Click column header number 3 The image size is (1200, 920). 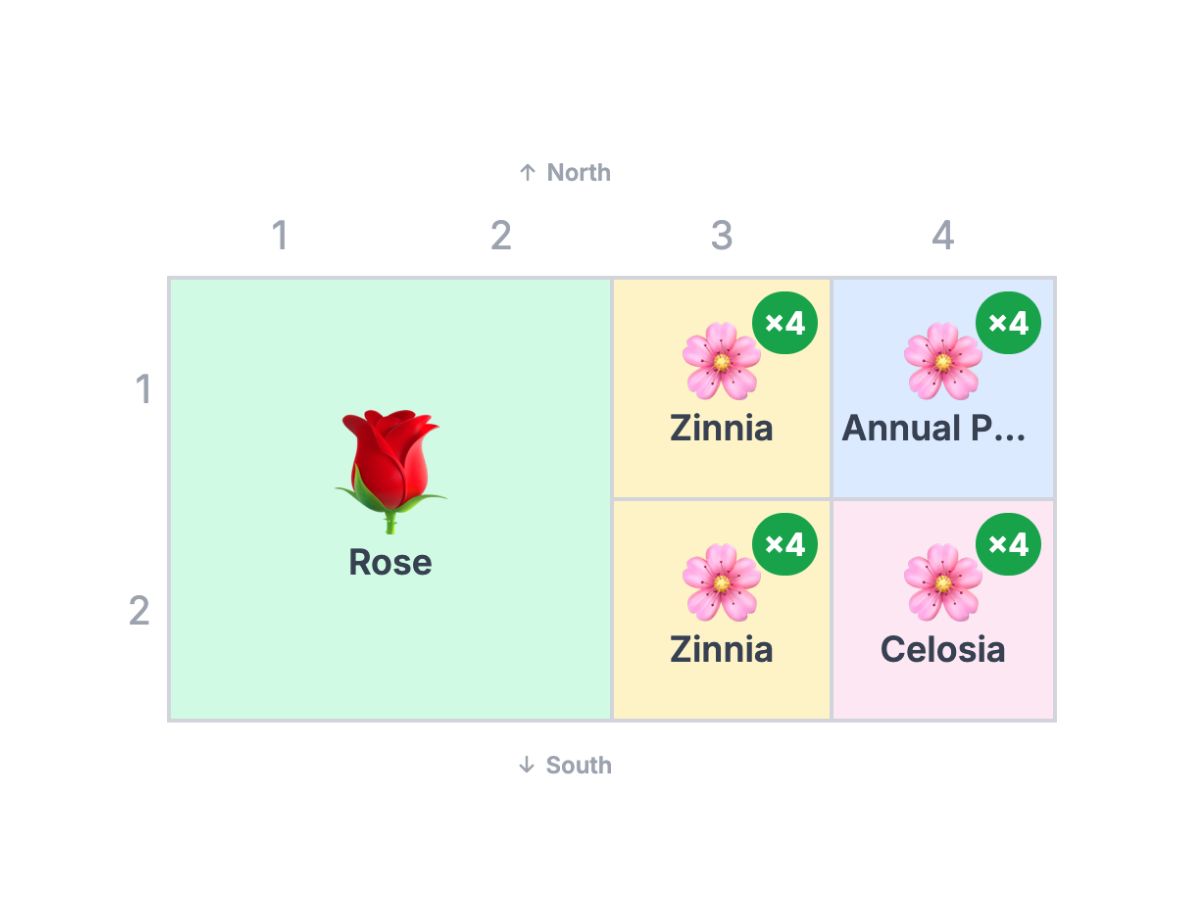click(x=722, y=236)
